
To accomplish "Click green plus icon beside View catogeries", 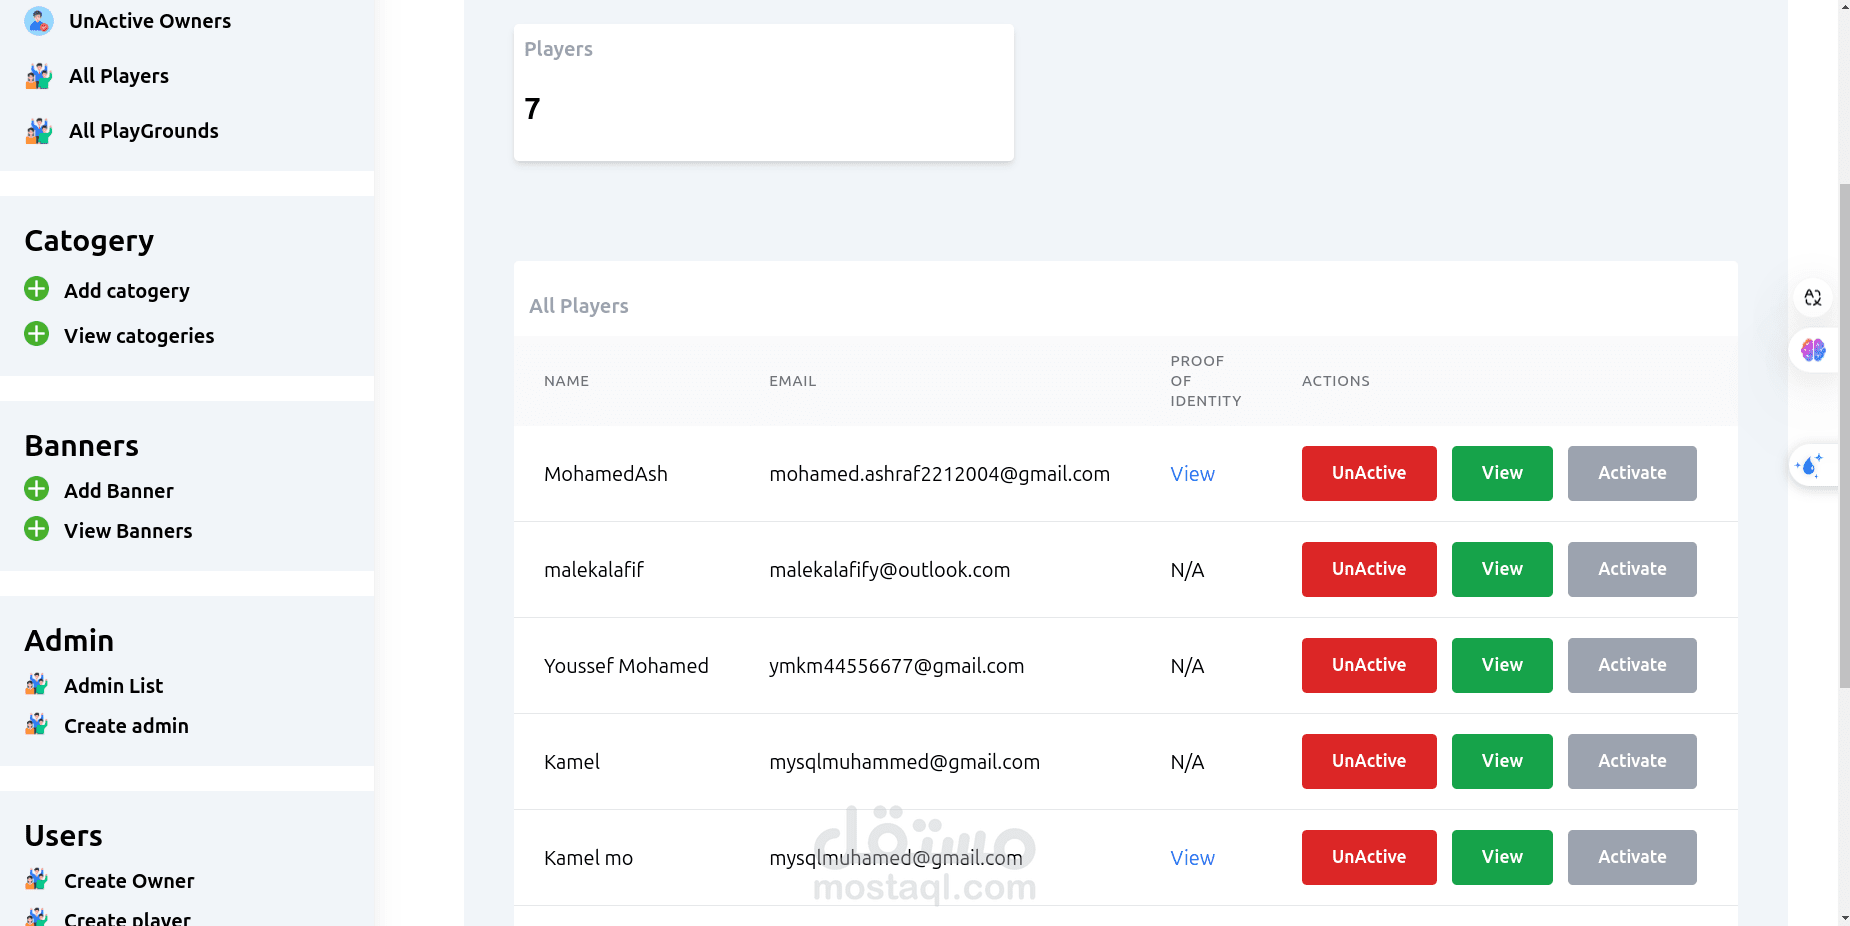I will point(37,334).
